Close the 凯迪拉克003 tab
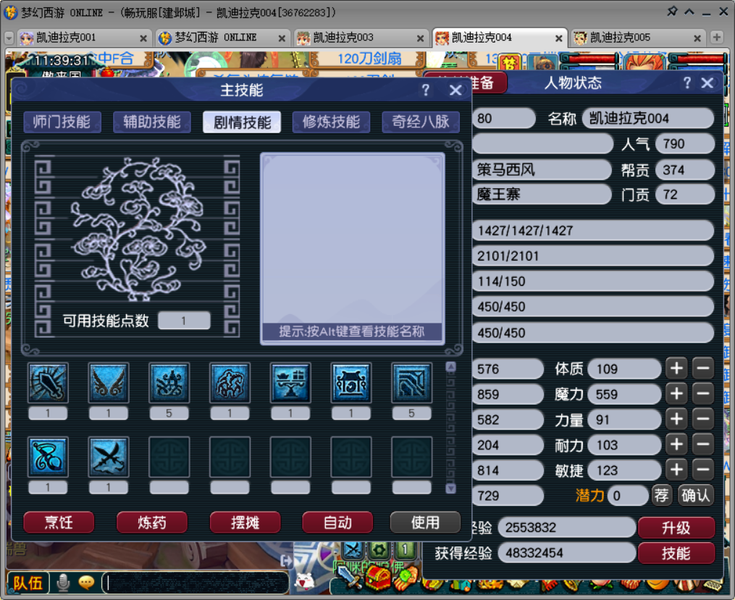Image resolution: width=735 pixels, height=600 pixels. tap(420, 38)
